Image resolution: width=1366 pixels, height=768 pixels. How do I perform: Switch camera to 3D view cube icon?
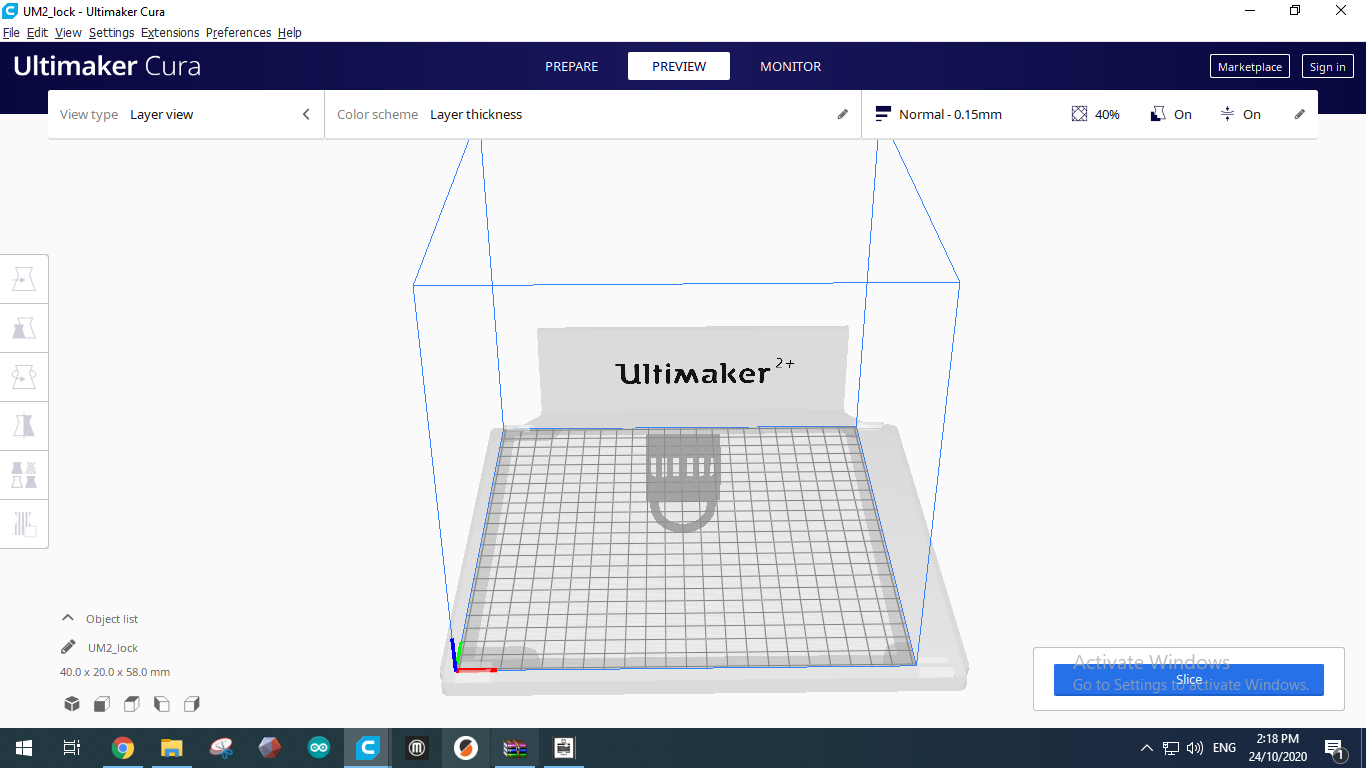click(x=72, y=704)
